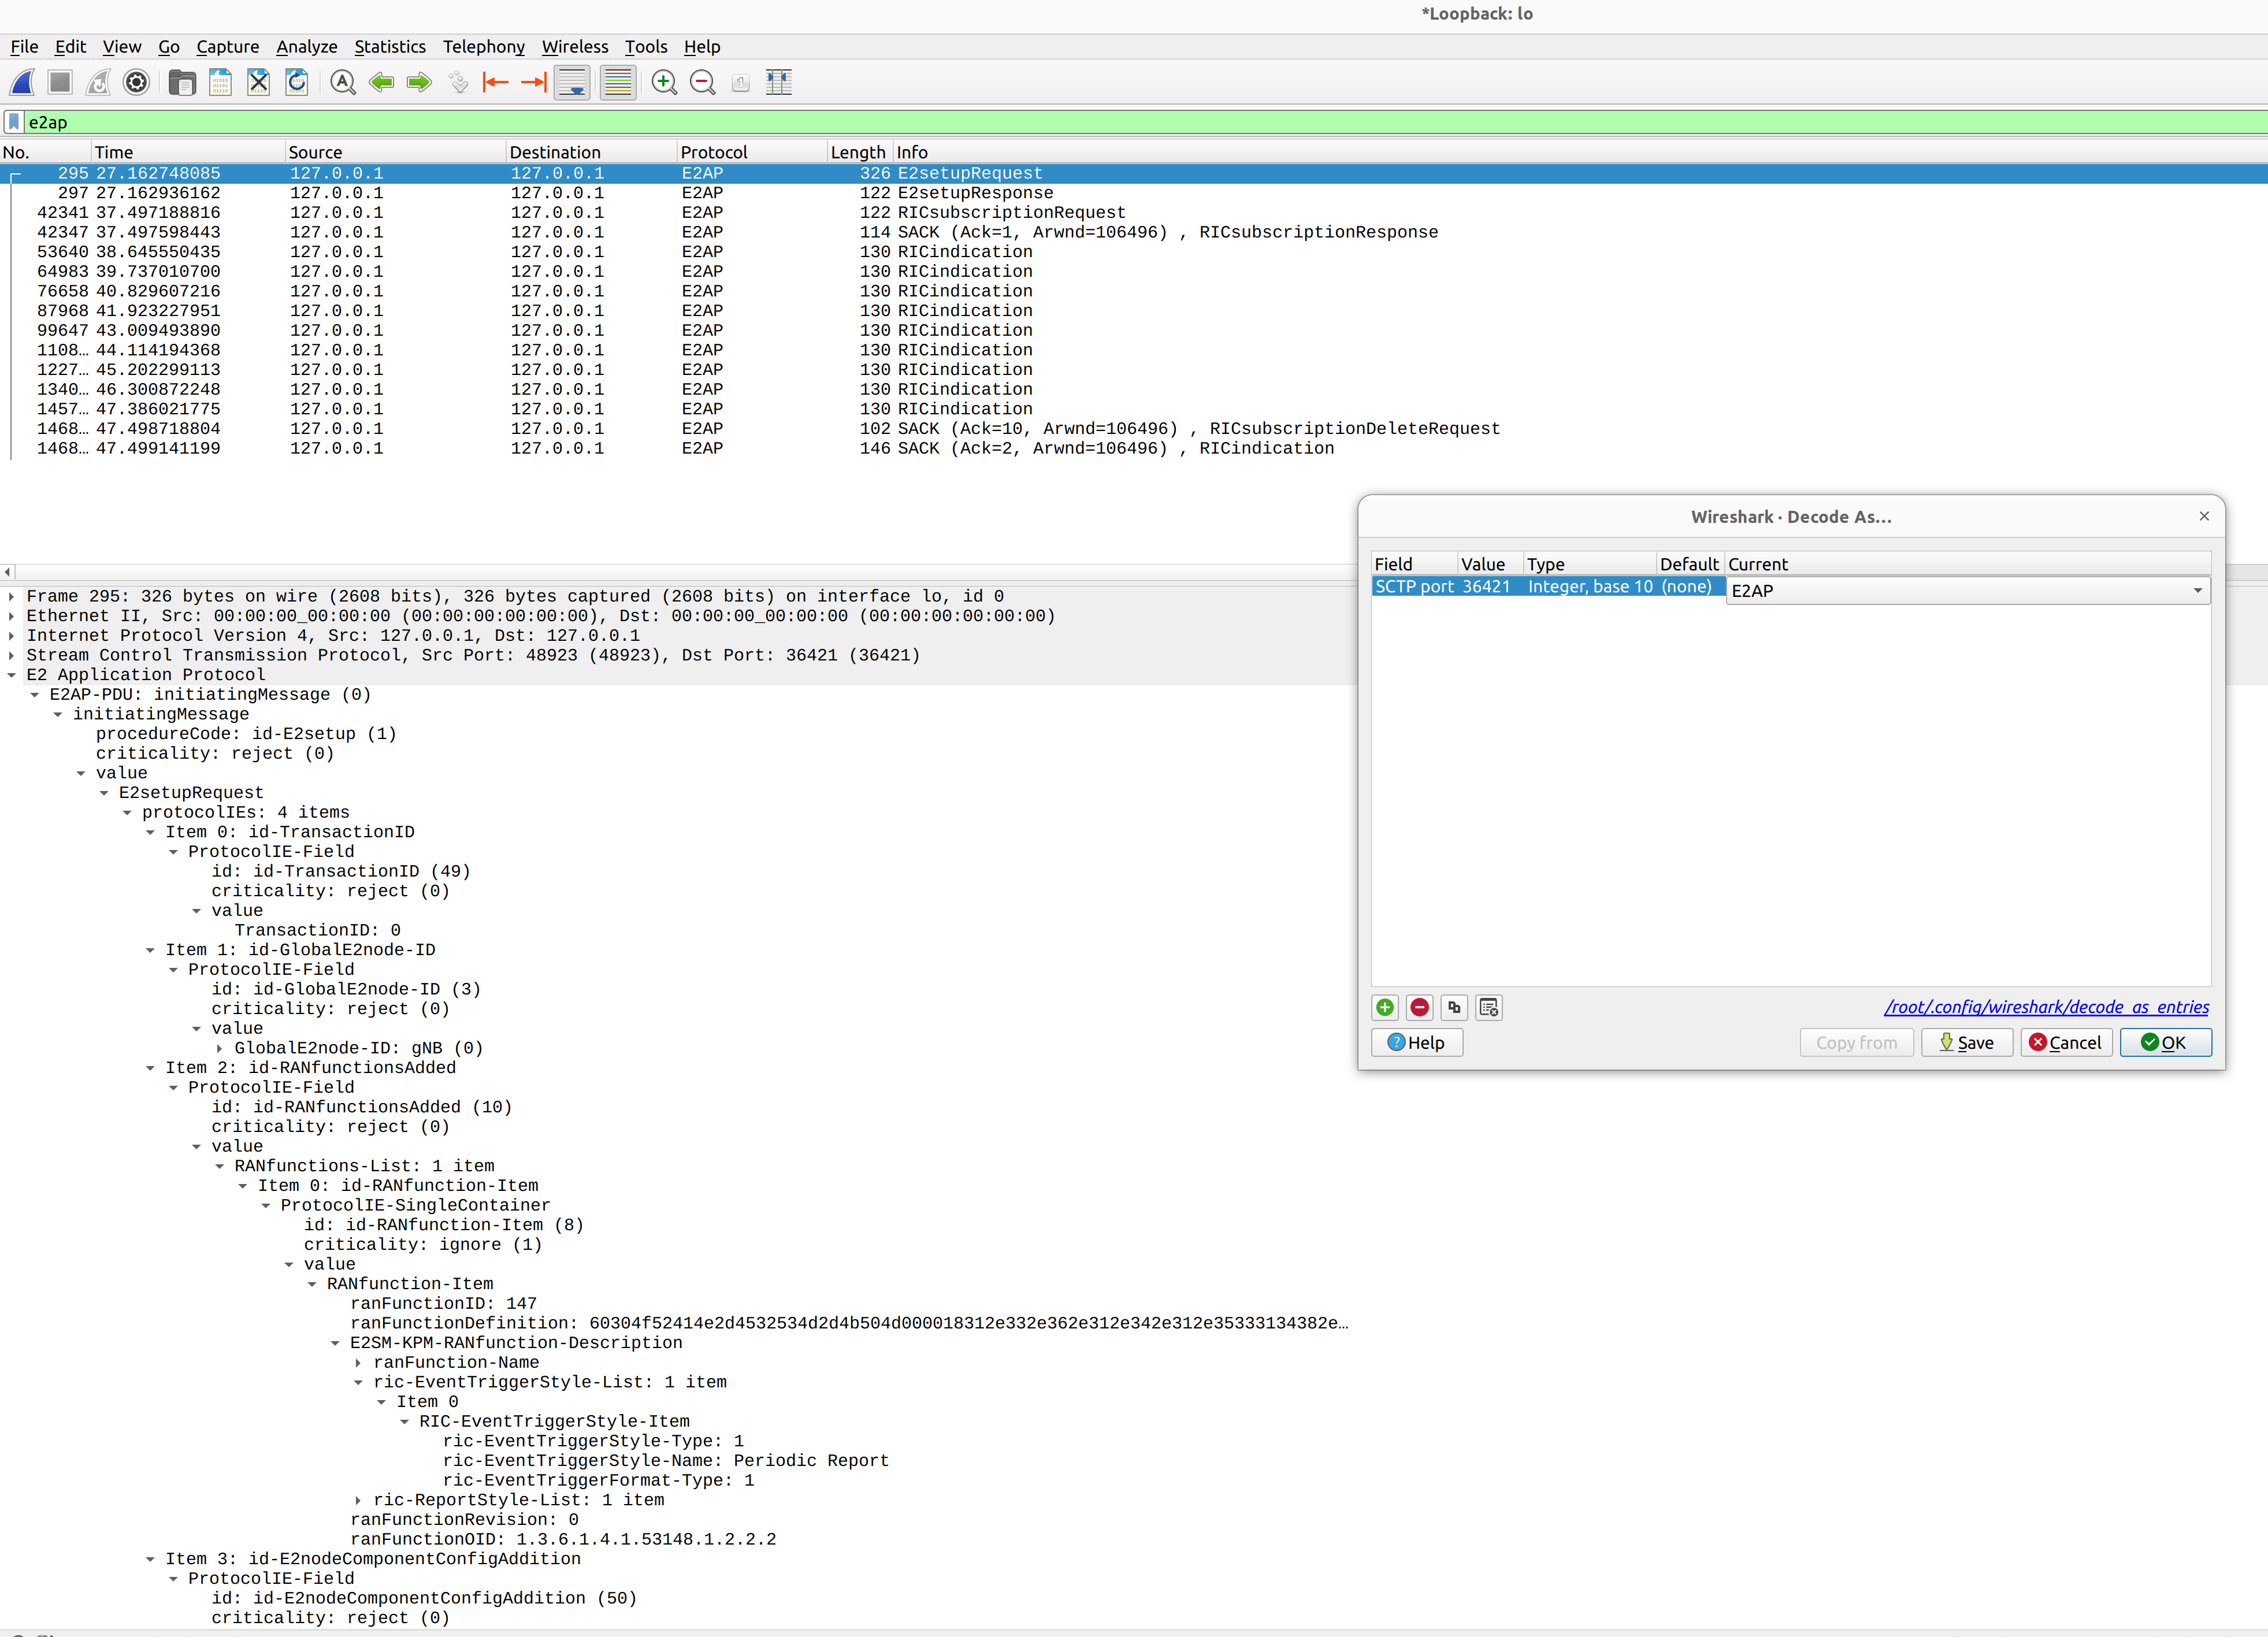The width and height of the screenshot is (2268, 1637).
Task: Click Save in Decode As dialog
Action: [x=1966, y=1043]
